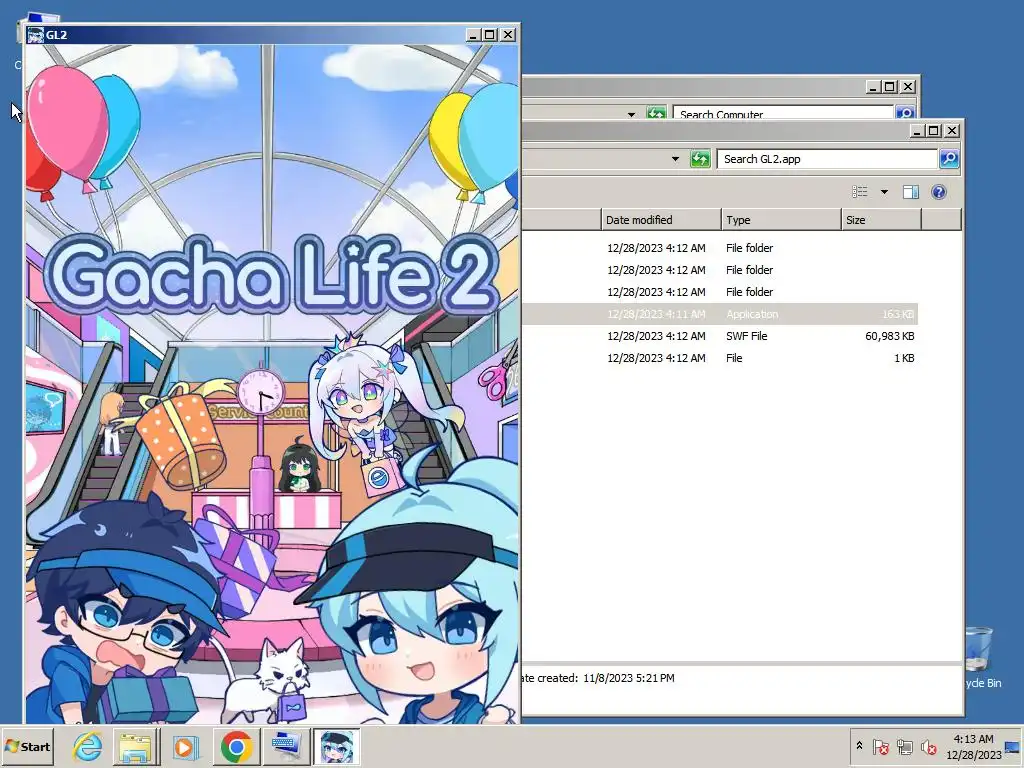Image resolution: width=1024 pixels, height=768 pixels.
Task: Click the Action Center flag tray icon
Action: pyautogui.click(x=880, y=746)
